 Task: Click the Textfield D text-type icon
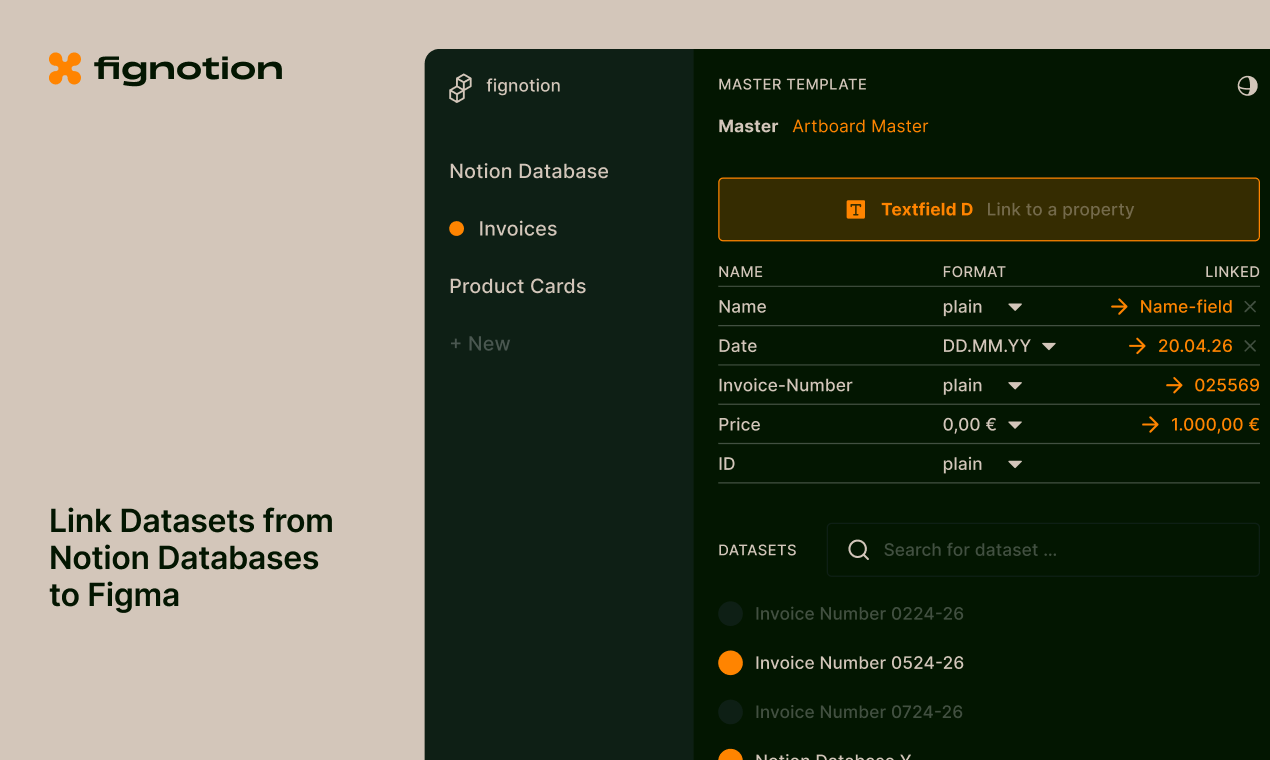pyautogui.click(x=856, y=209)
